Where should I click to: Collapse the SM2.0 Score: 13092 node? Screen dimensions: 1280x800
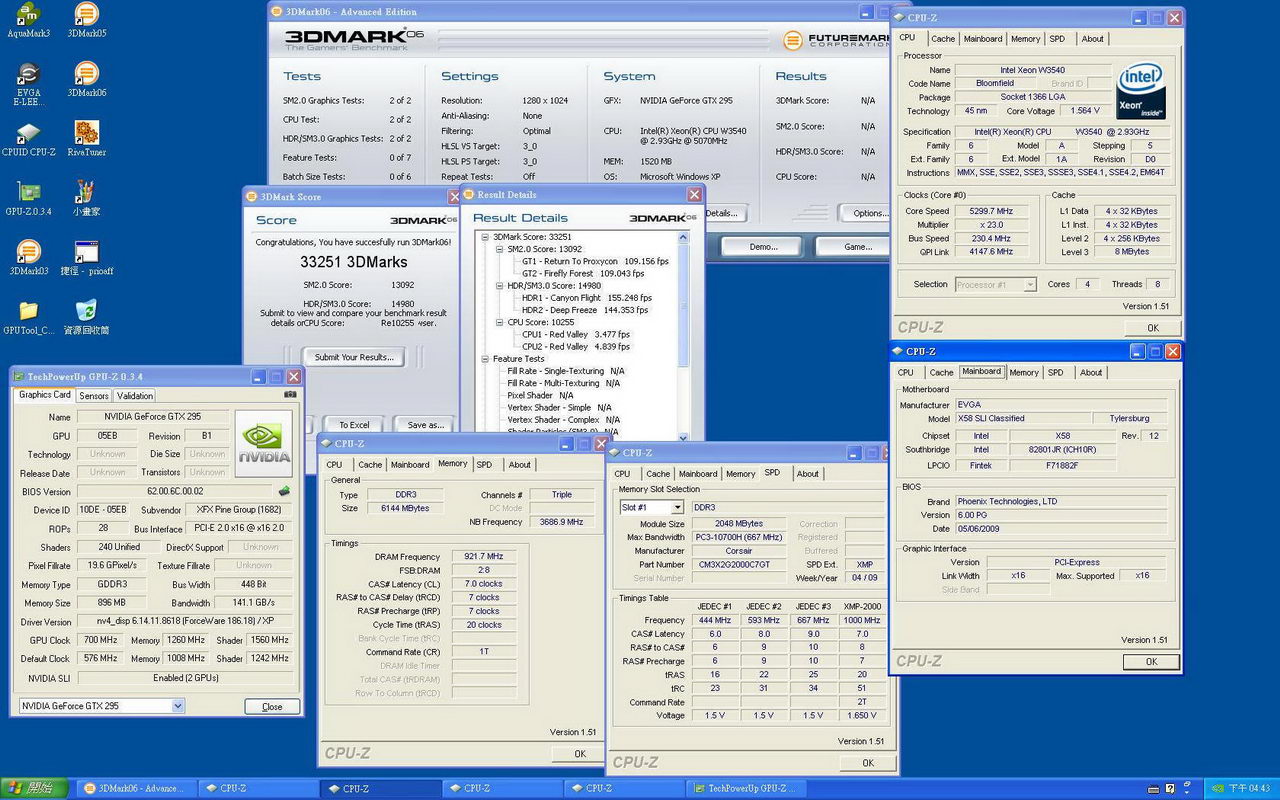click(499, 249)
